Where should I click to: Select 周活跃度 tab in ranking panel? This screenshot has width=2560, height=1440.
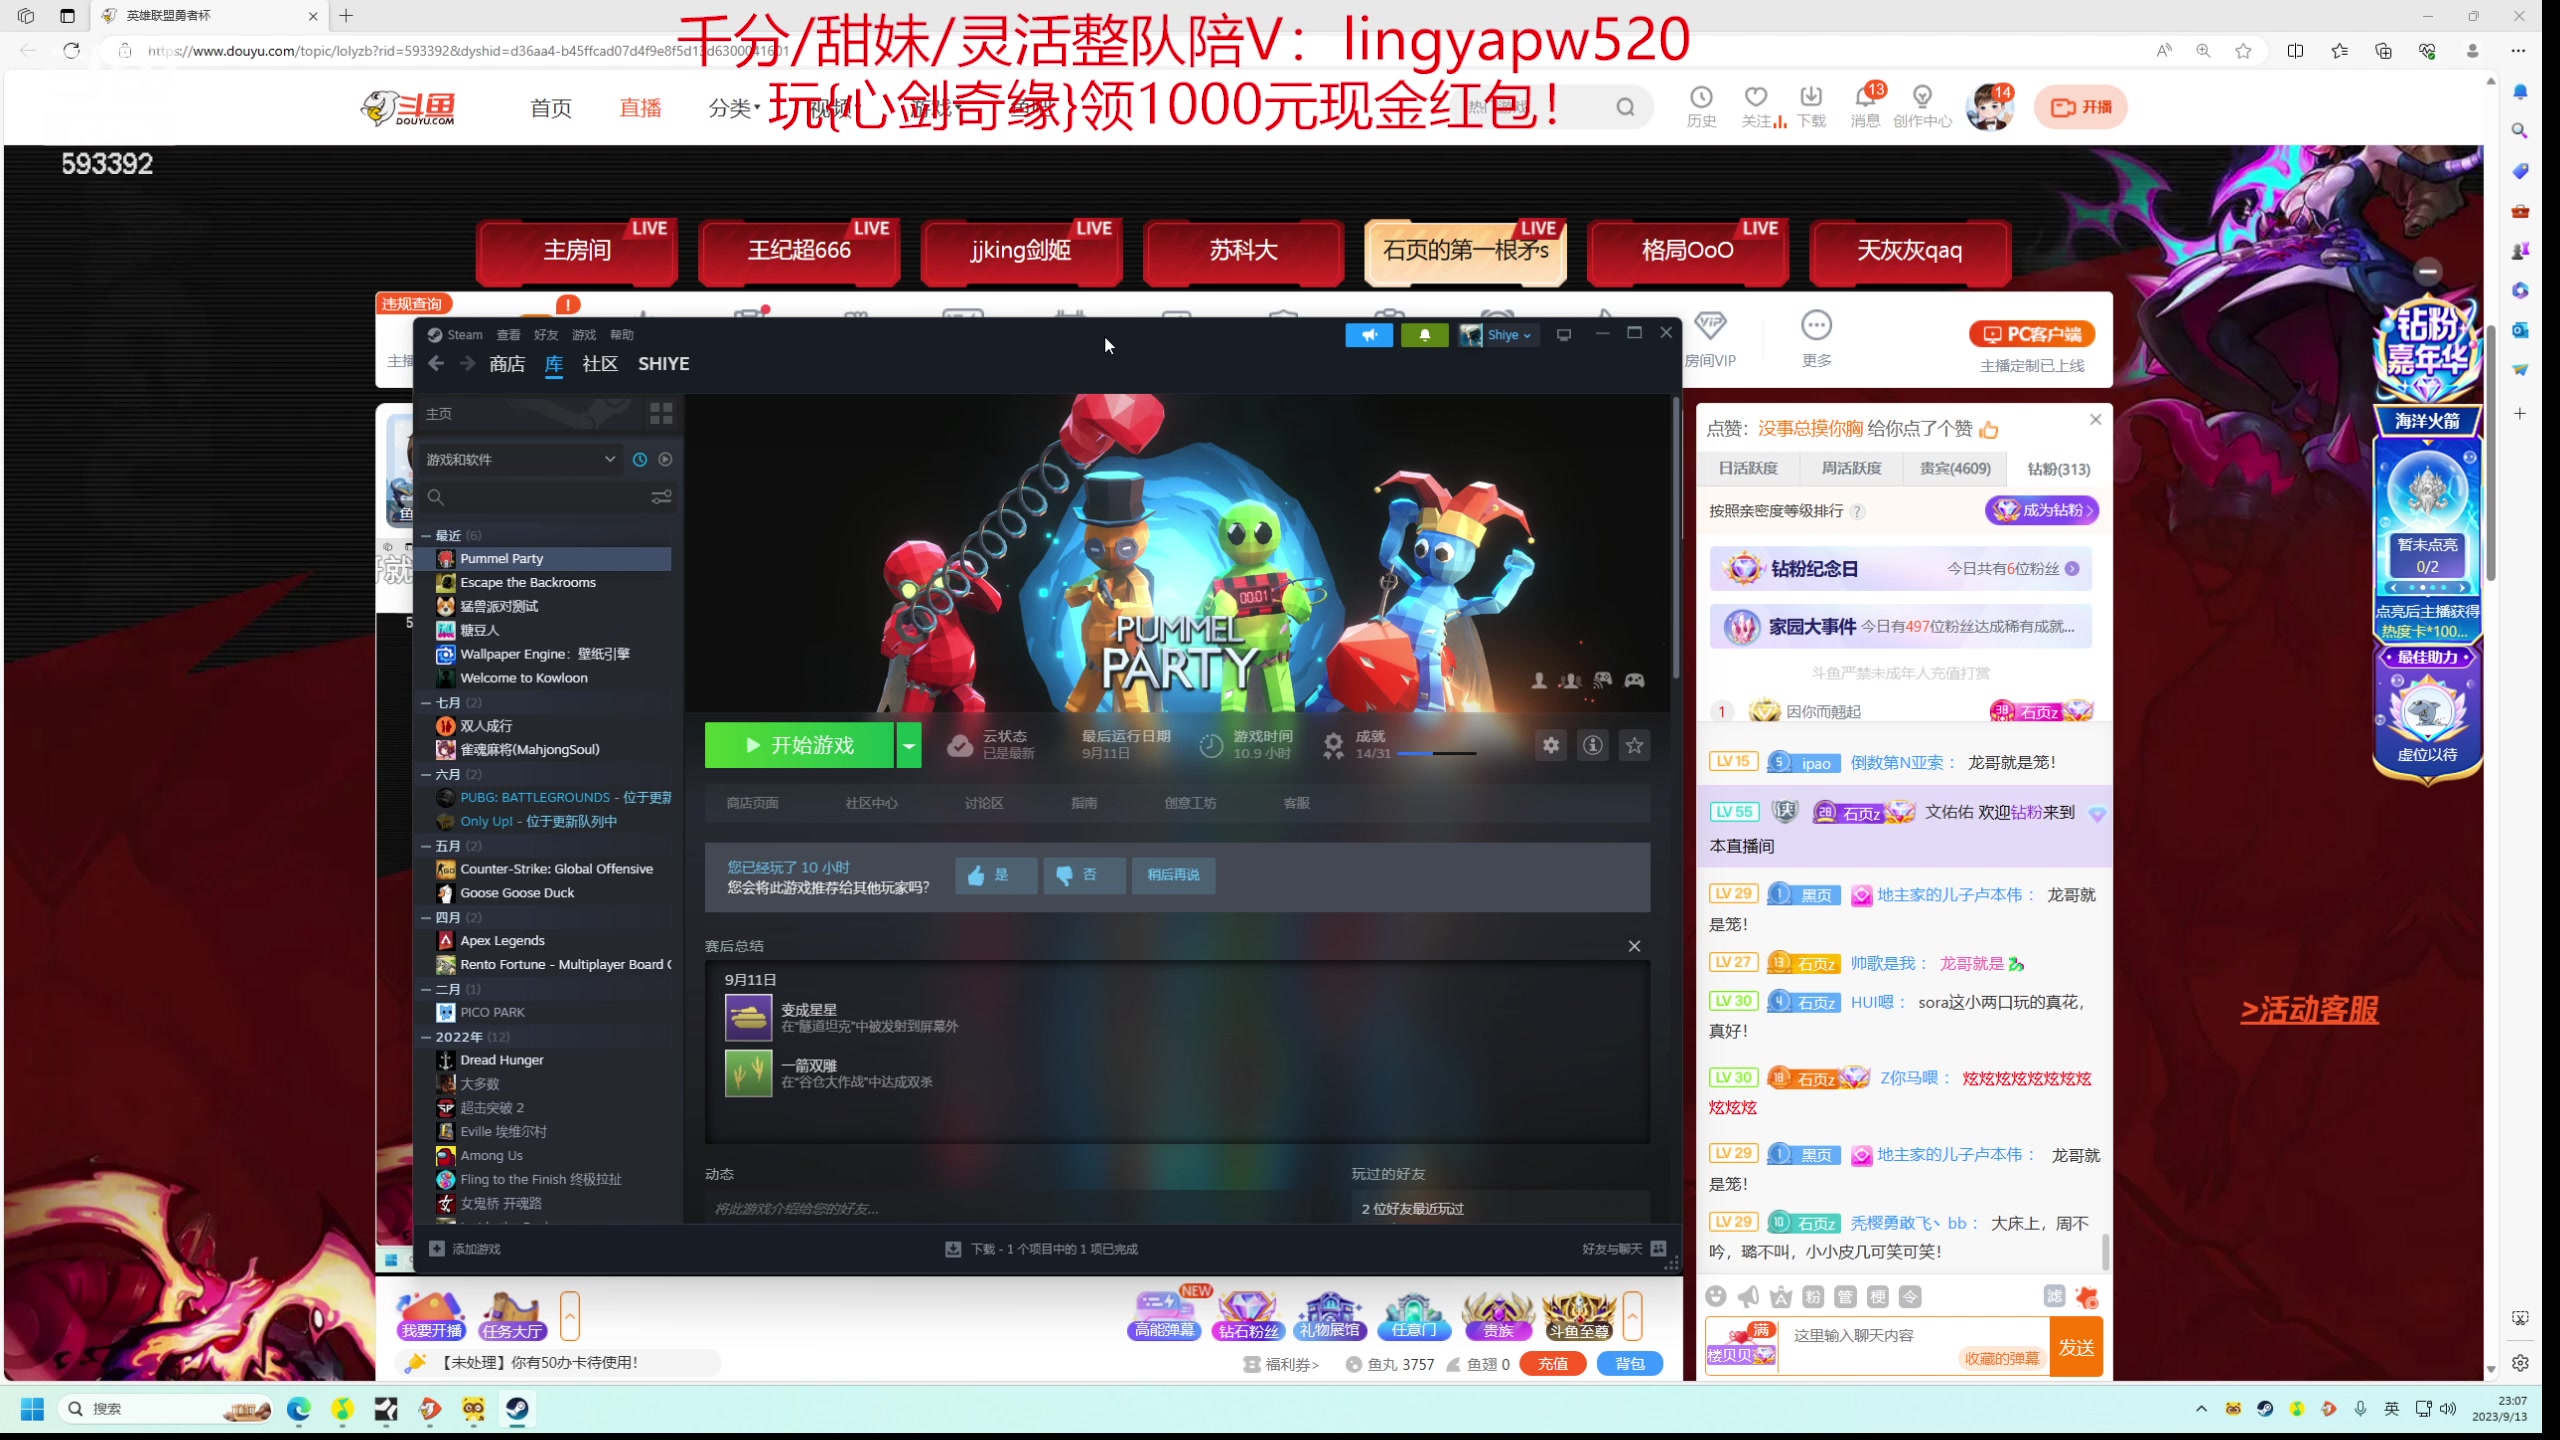1851,468
